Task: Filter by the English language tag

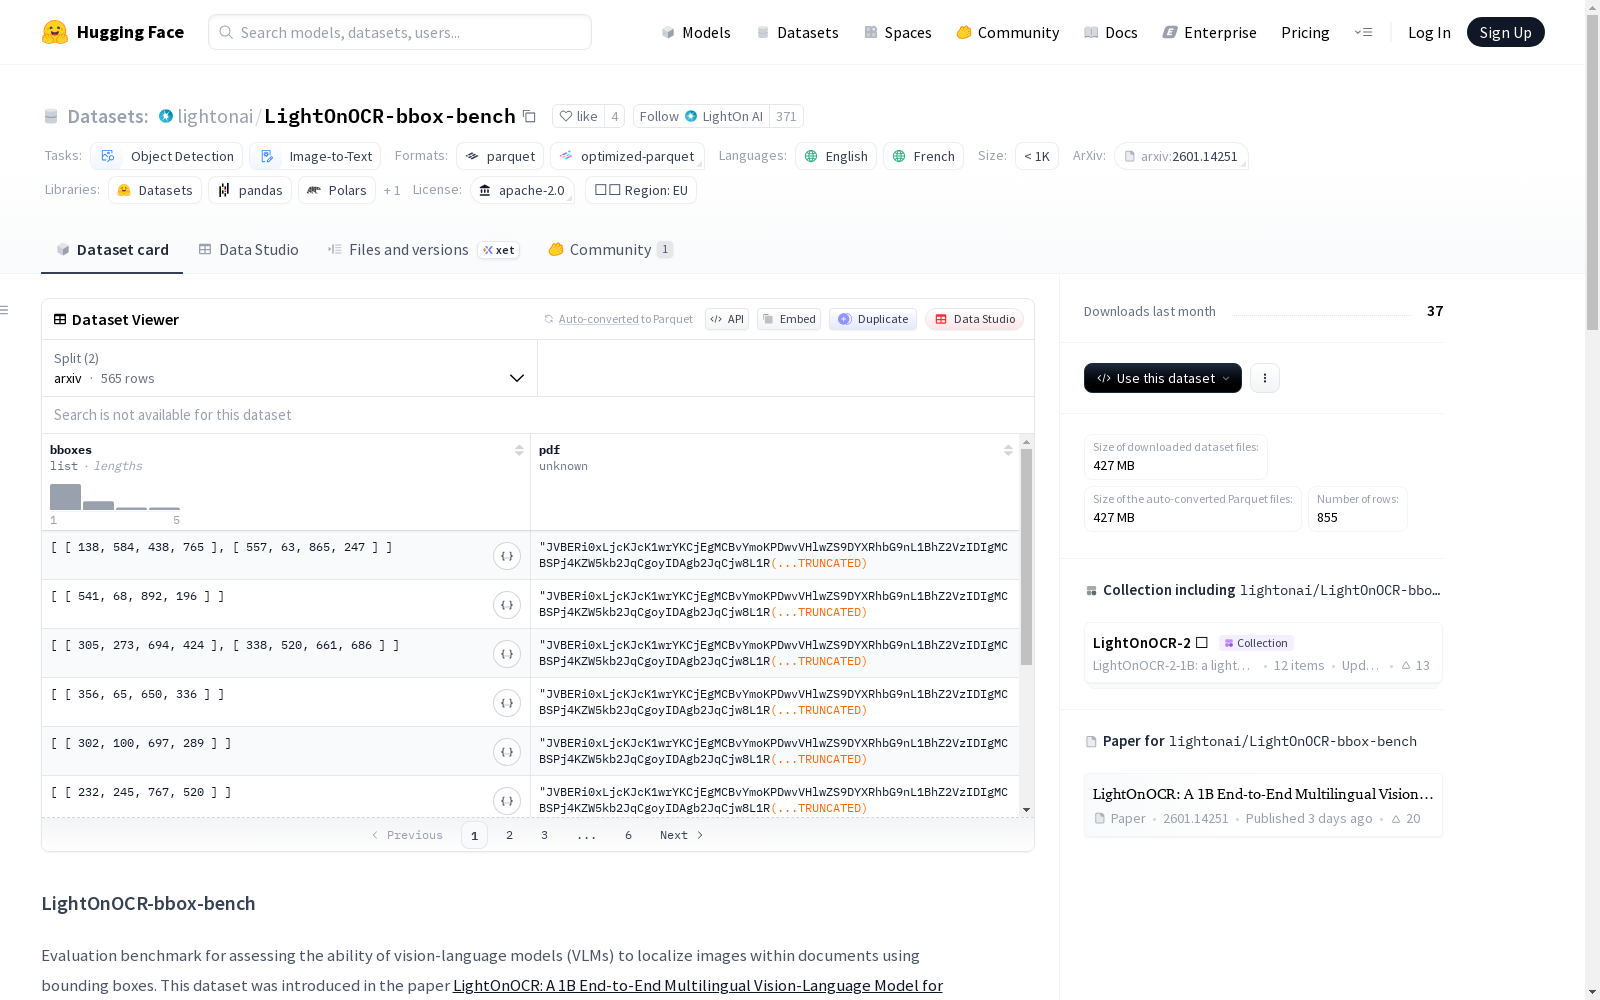Action: tap(836, 156)
